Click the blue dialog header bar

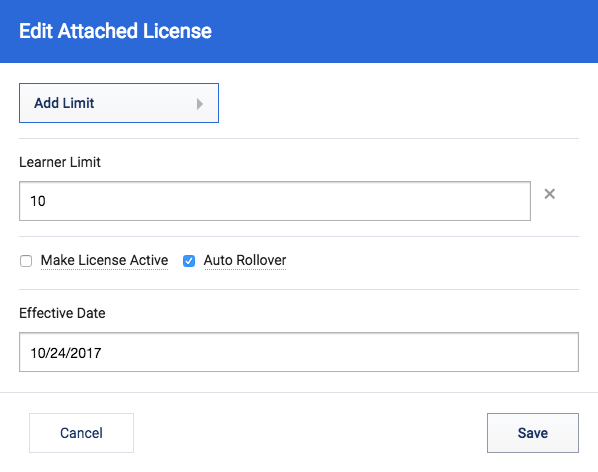(x=299, y=31)
